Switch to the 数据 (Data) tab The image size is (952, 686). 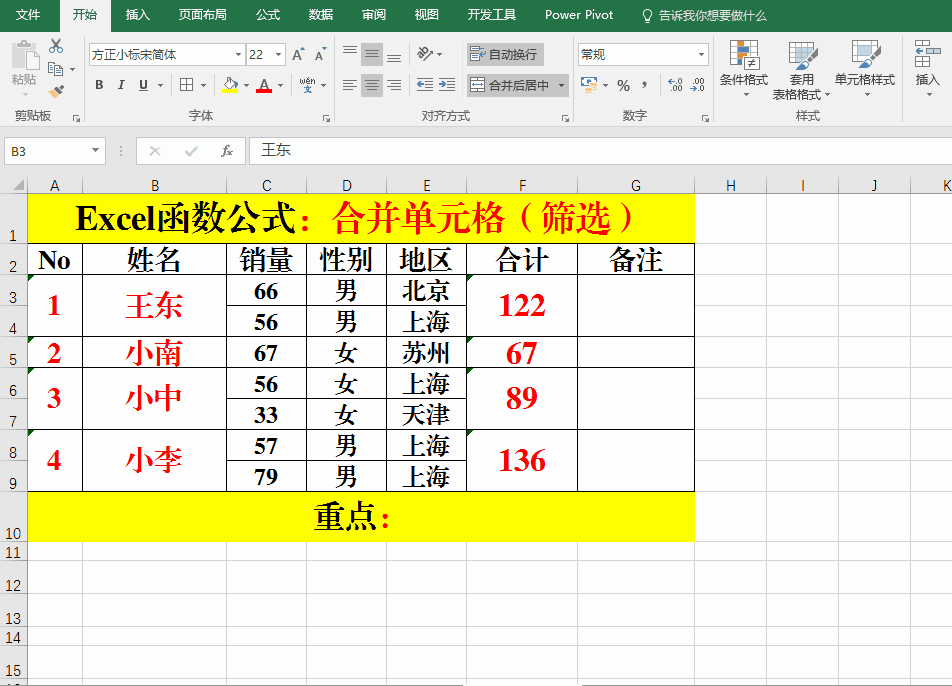(321, 15)
